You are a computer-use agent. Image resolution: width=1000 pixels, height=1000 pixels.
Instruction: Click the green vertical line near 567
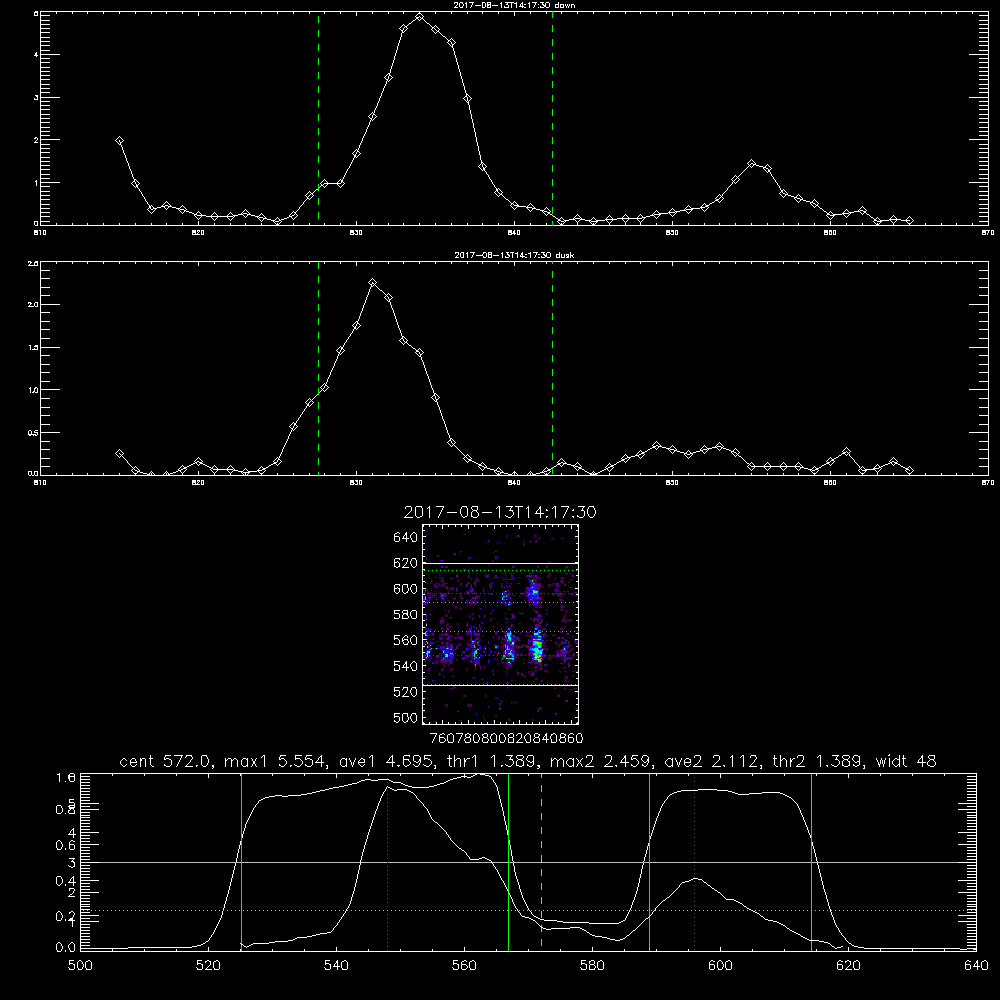[x=508, y=861]
